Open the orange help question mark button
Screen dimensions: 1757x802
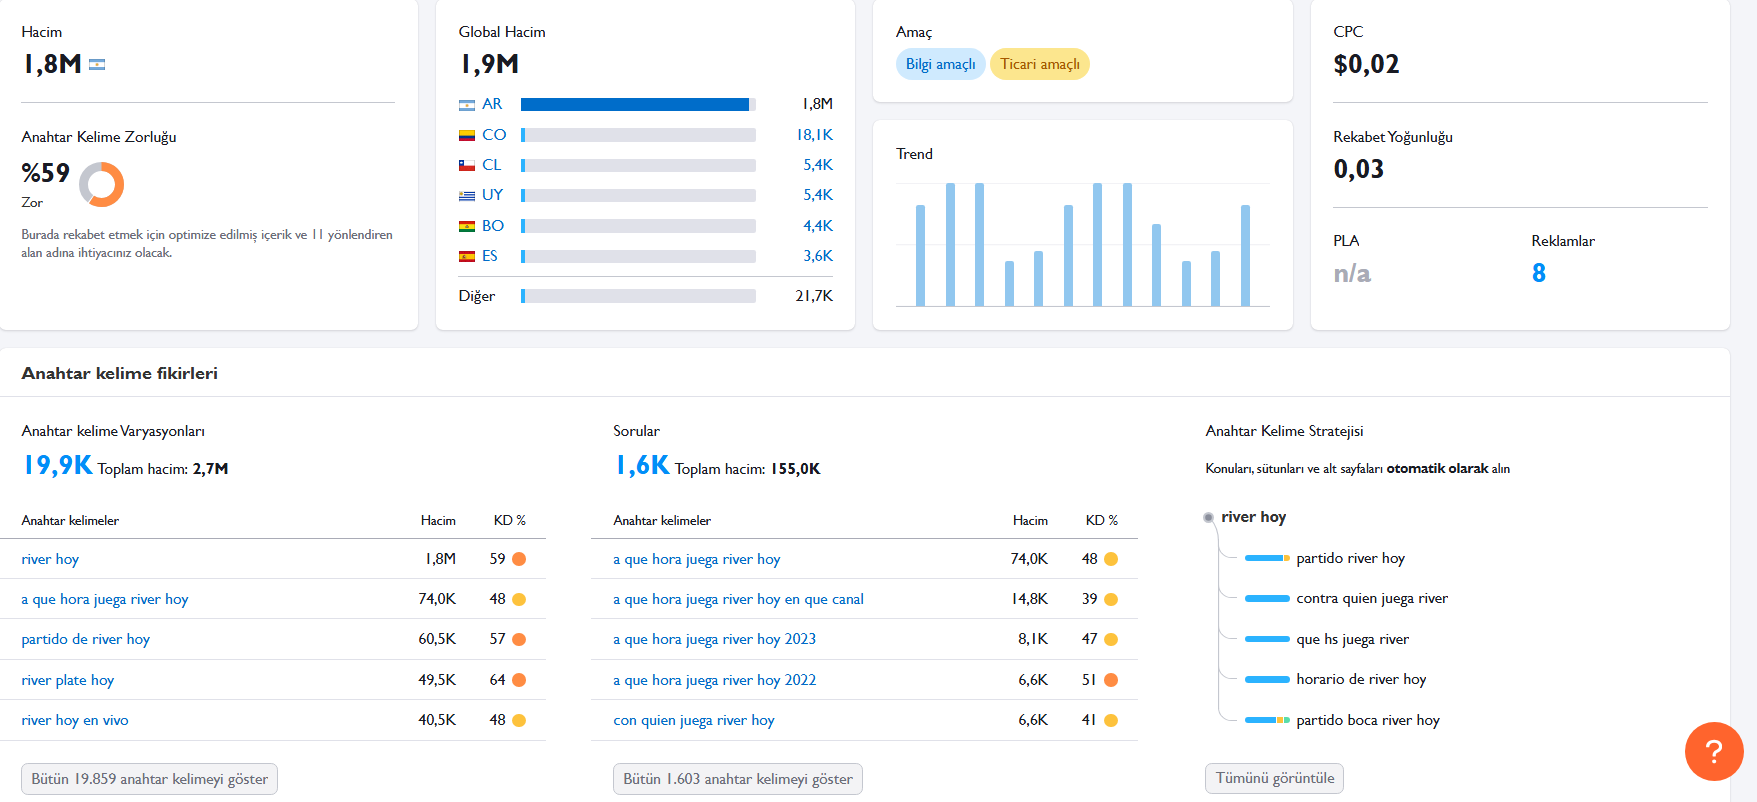click(x=1713, y=751)
